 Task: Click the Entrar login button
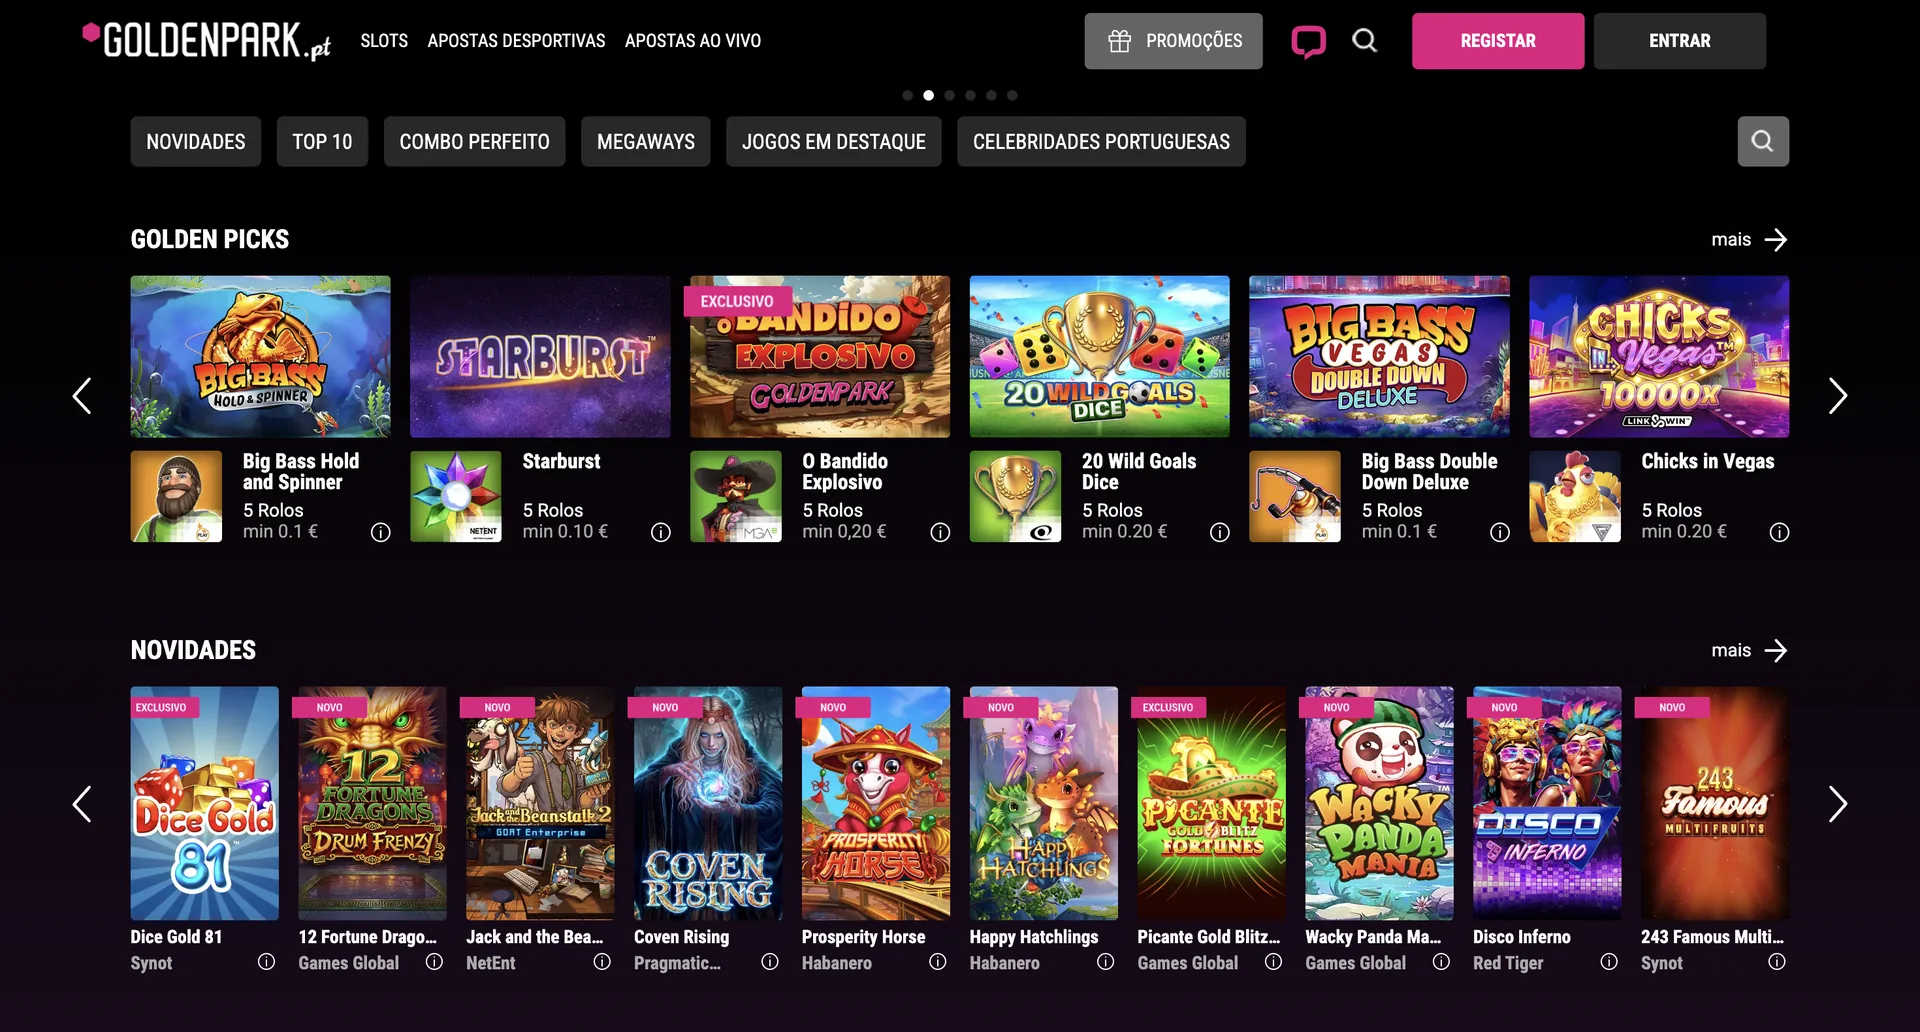[1680, 41]
